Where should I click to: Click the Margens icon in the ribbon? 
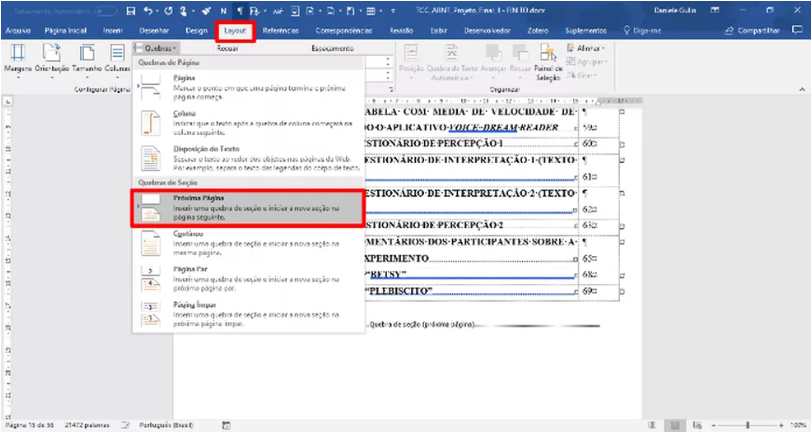point(17,59)
